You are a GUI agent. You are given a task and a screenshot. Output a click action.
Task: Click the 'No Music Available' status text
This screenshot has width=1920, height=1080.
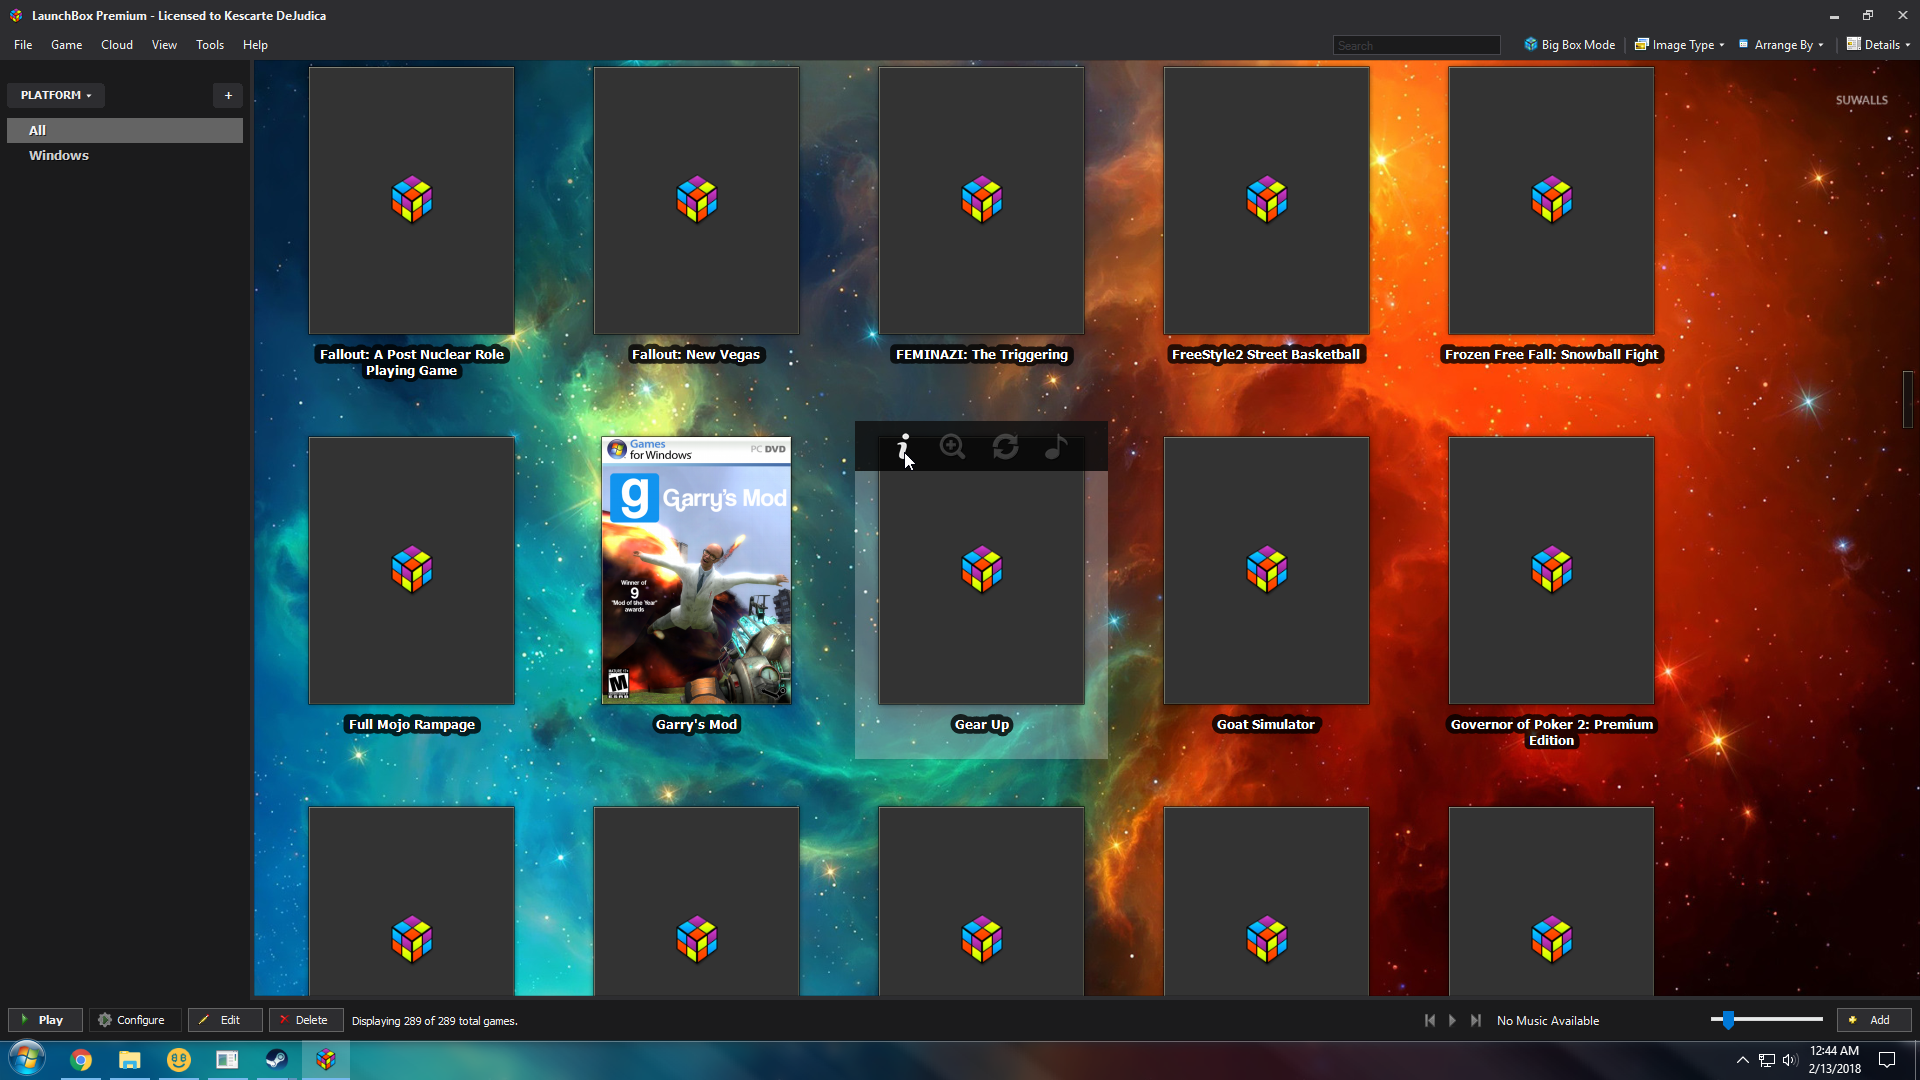pyautogui.click(x=1548, y=1021)
